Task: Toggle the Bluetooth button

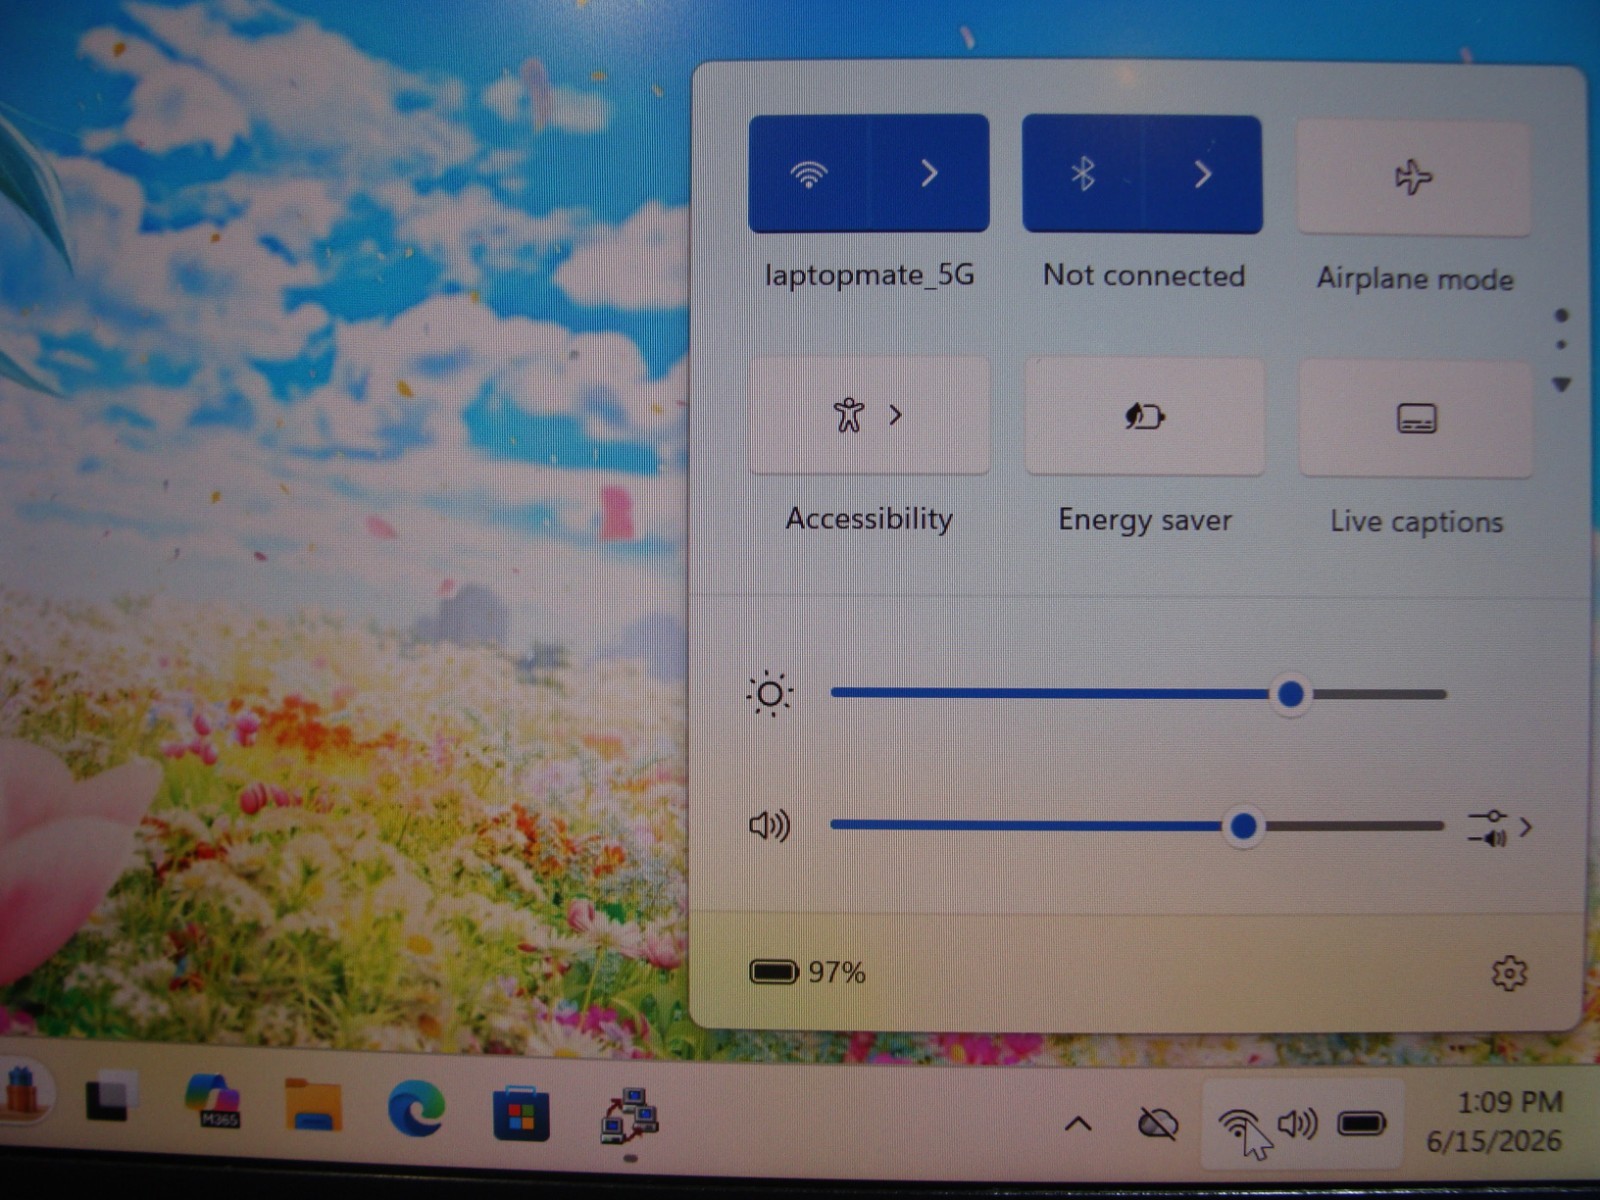Action: coord(1082,175)
